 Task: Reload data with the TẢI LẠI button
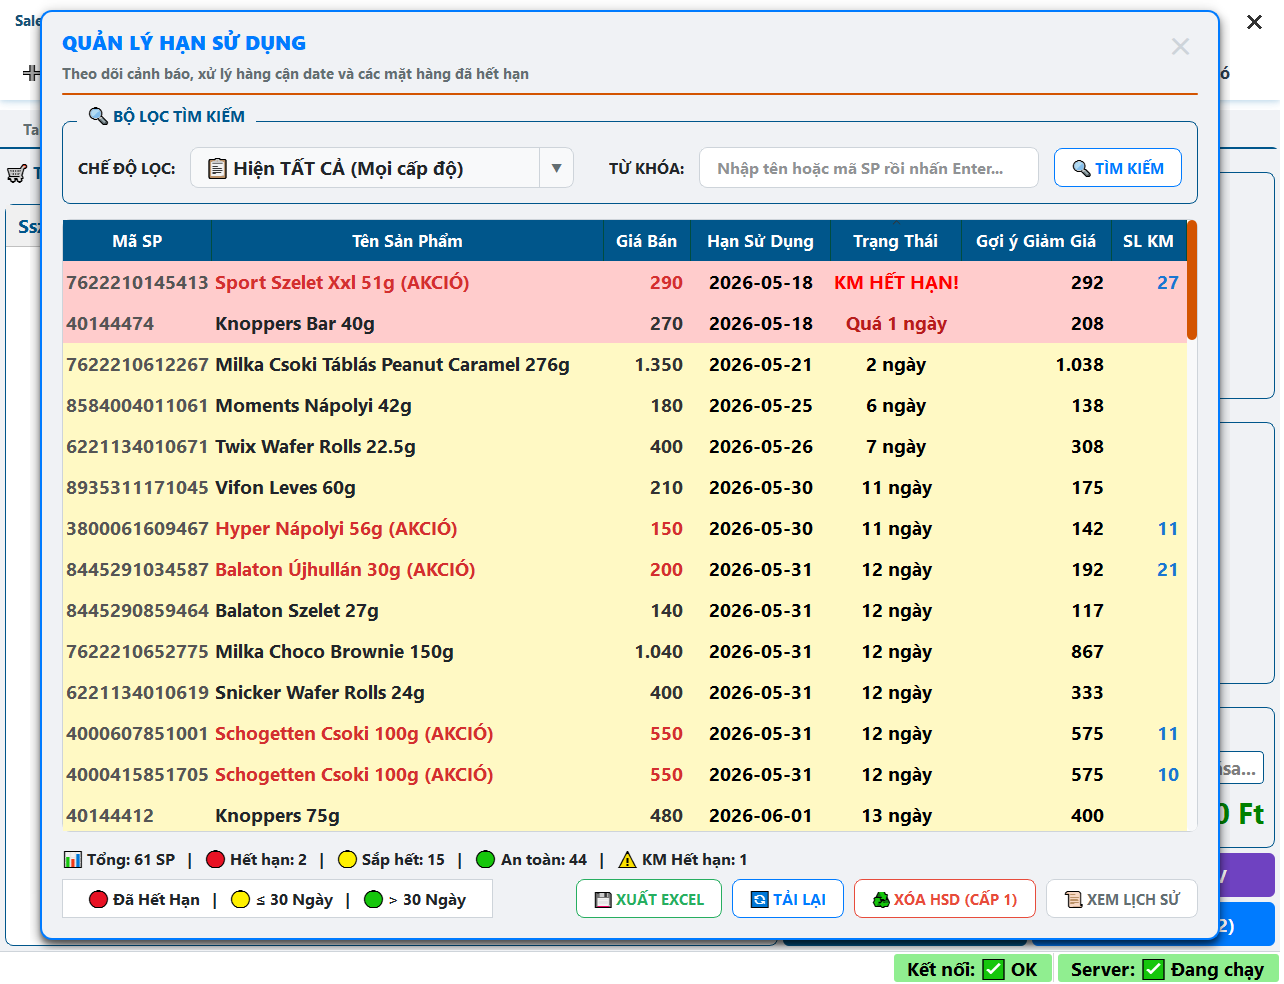788,899
